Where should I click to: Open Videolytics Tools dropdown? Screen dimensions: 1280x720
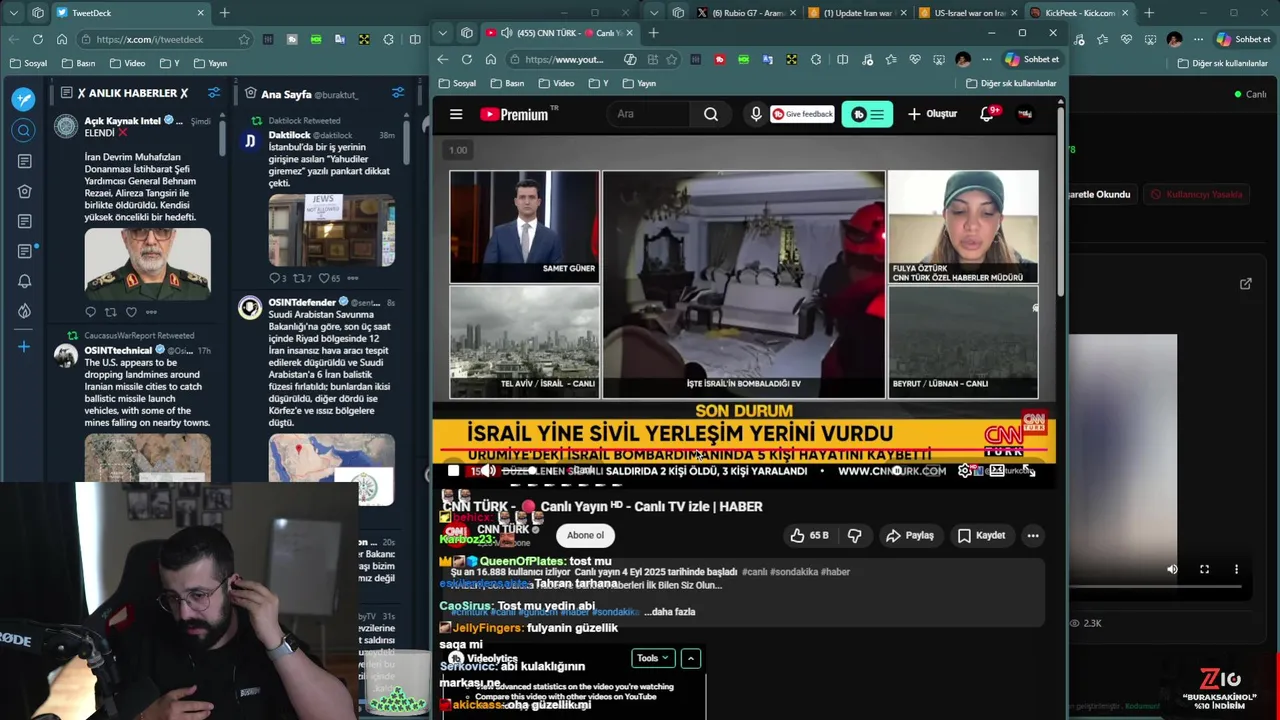653,658
